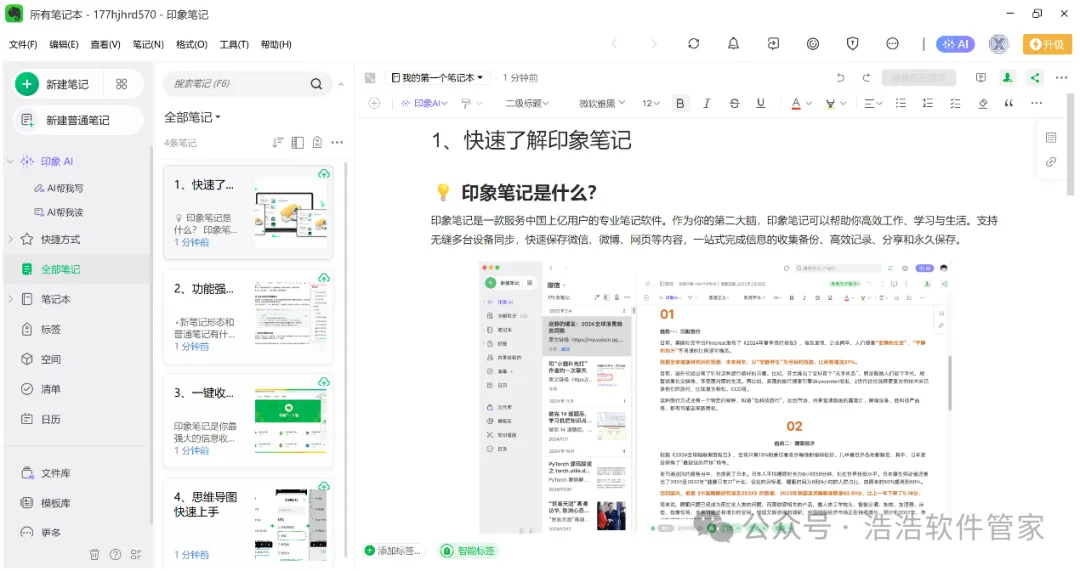The width and height of the screenshot is (1080, 571).
Task: Open the note header three-dots menu
Action: [x=1061, y=78]
